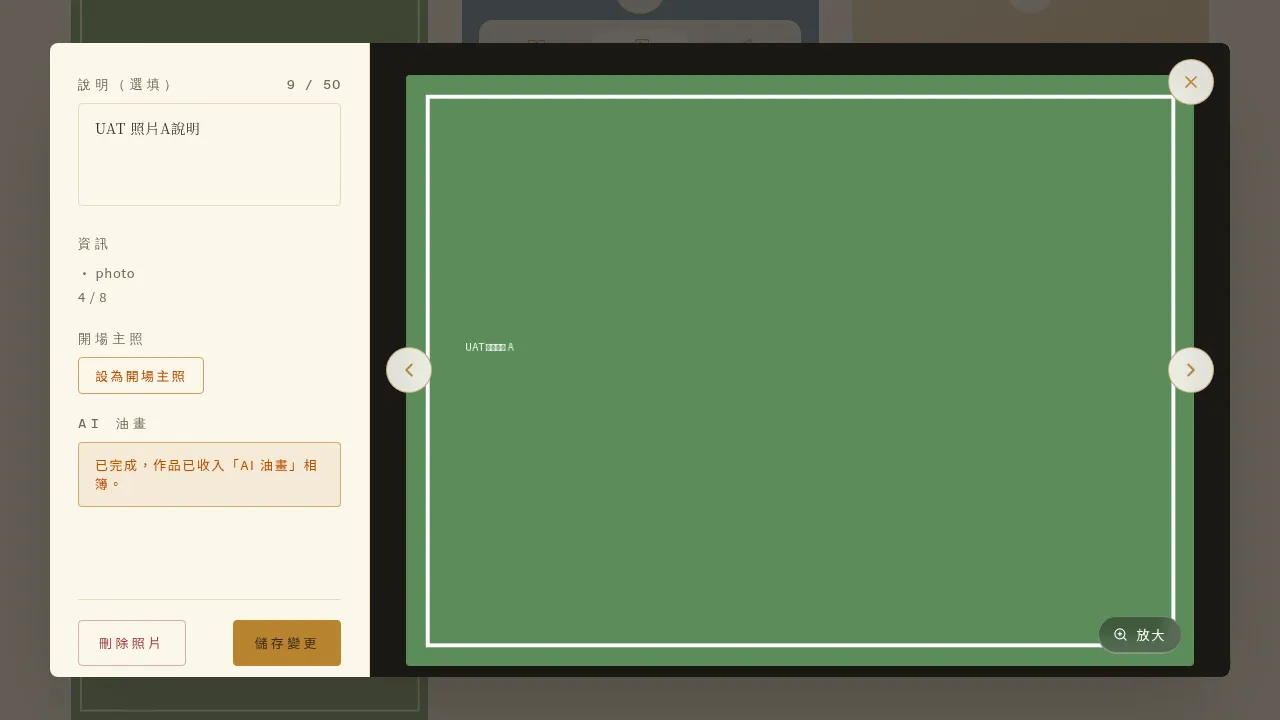Go to the previous photo with left chevron
Image resolution: width=1280 pixels, height=720 pixels.
[409, 370]
